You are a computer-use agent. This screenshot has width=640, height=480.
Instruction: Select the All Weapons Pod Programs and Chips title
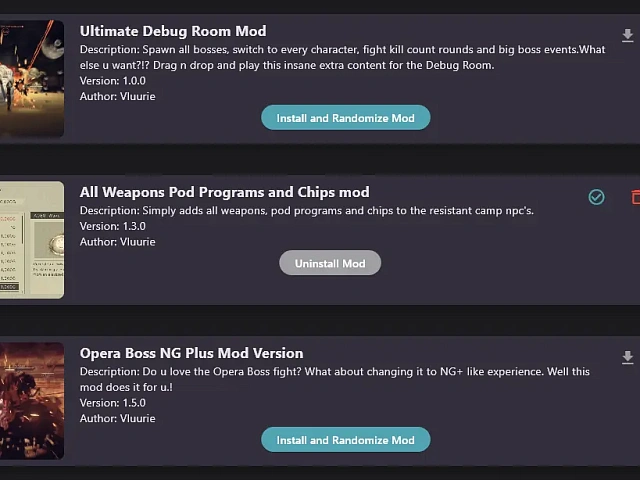[x=224, y=192]
